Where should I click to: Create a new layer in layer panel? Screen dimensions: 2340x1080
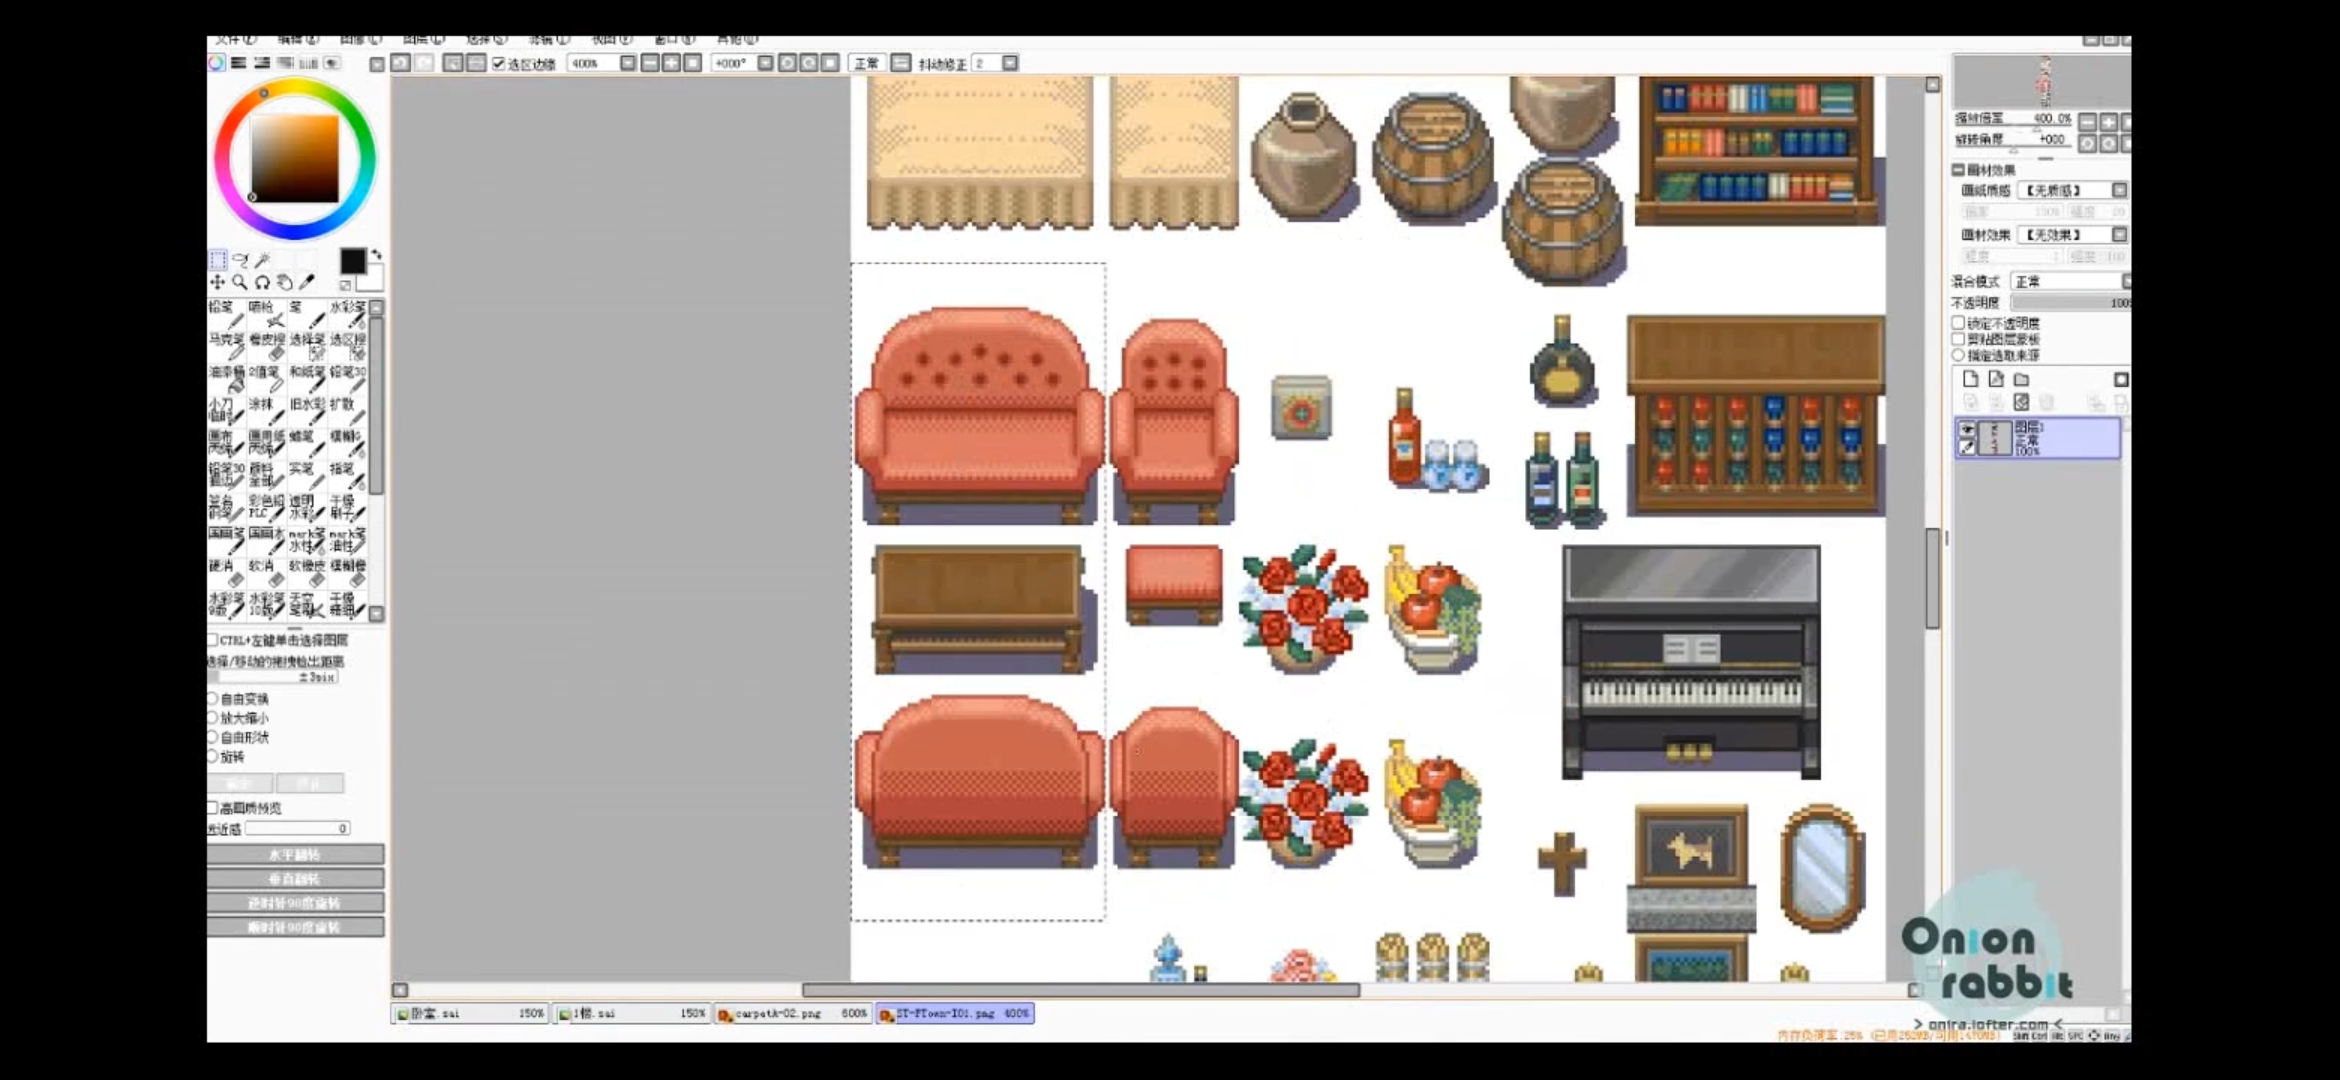(1970, 379)
